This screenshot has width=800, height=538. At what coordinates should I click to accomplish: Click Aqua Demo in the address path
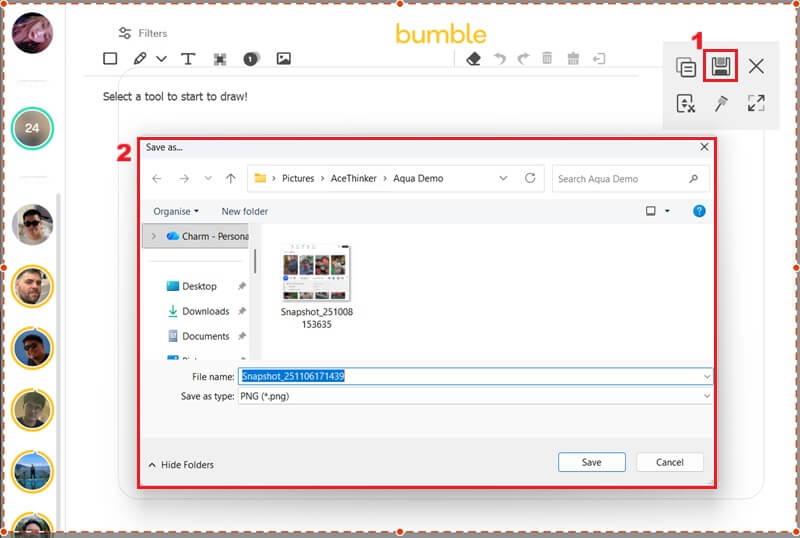coord(418,178)
